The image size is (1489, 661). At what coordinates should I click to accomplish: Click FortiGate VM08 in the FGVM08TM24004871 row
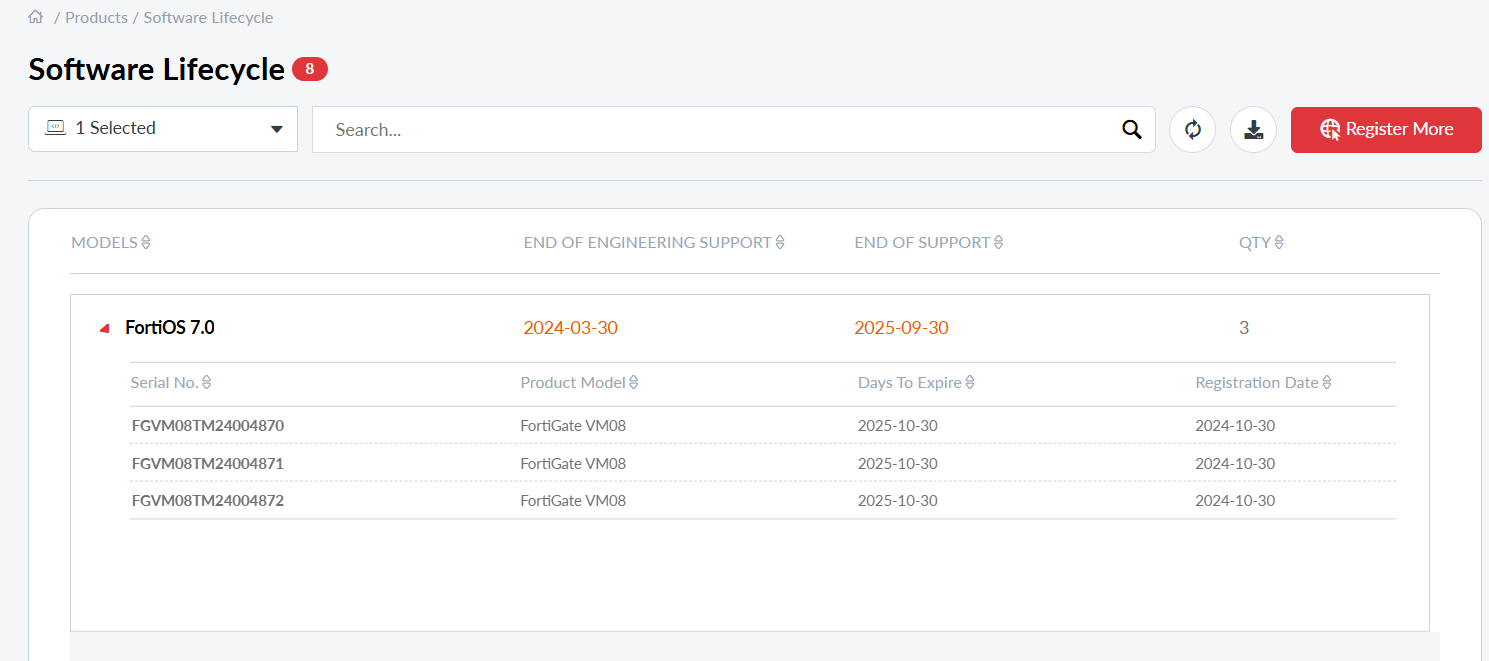(573, 463)
